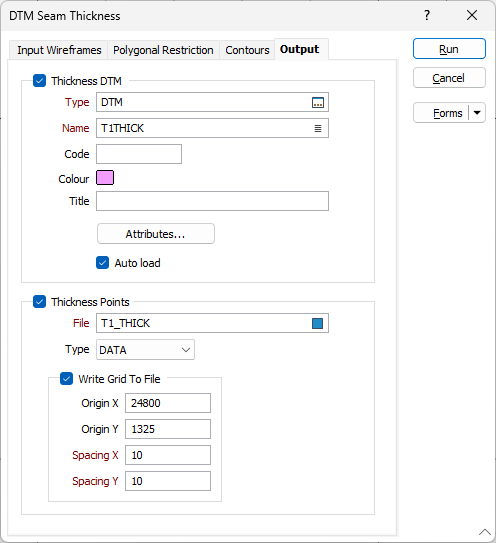The image size is (496, 543).
Task: Select the Contours tab
Action: [247, 50]
